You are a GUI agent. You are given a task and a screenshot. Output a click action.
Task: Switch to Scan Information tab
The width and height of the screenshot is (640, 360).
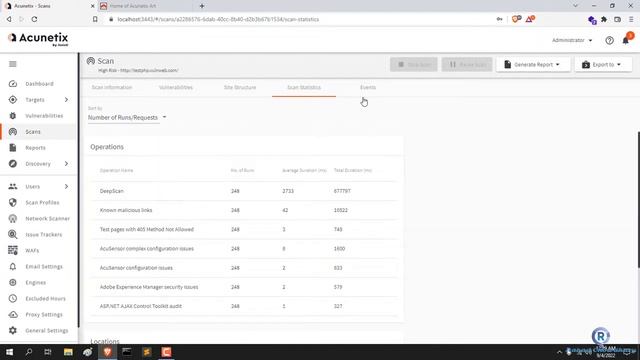pos(112,87)
